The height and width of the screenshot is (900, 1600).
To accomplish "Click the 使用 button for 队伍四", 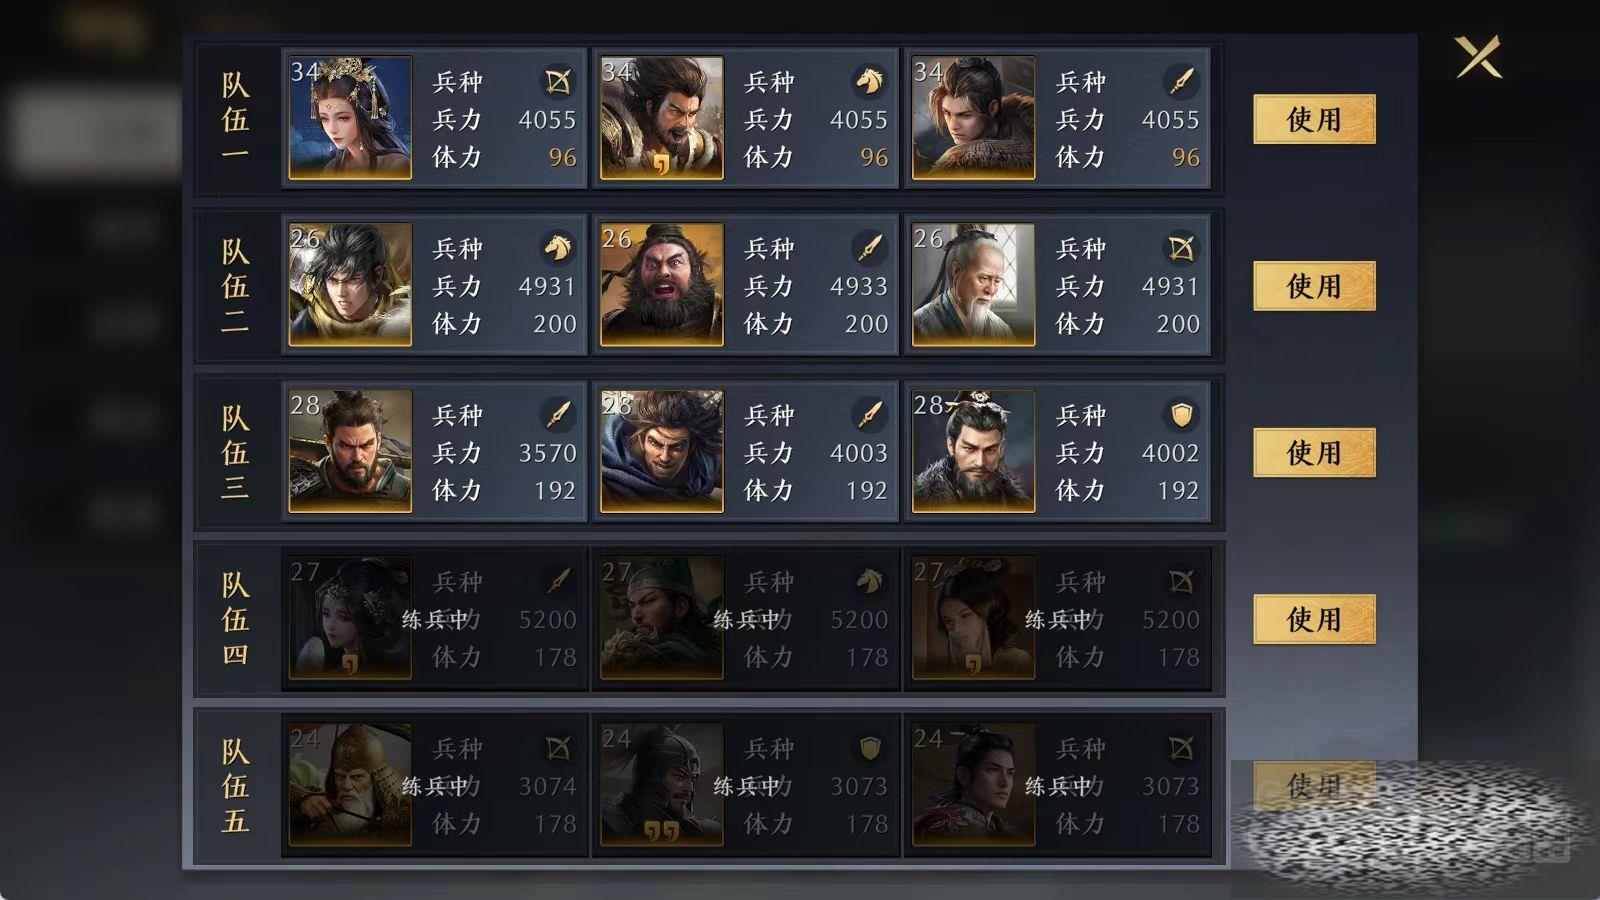I will point(1314,619).
